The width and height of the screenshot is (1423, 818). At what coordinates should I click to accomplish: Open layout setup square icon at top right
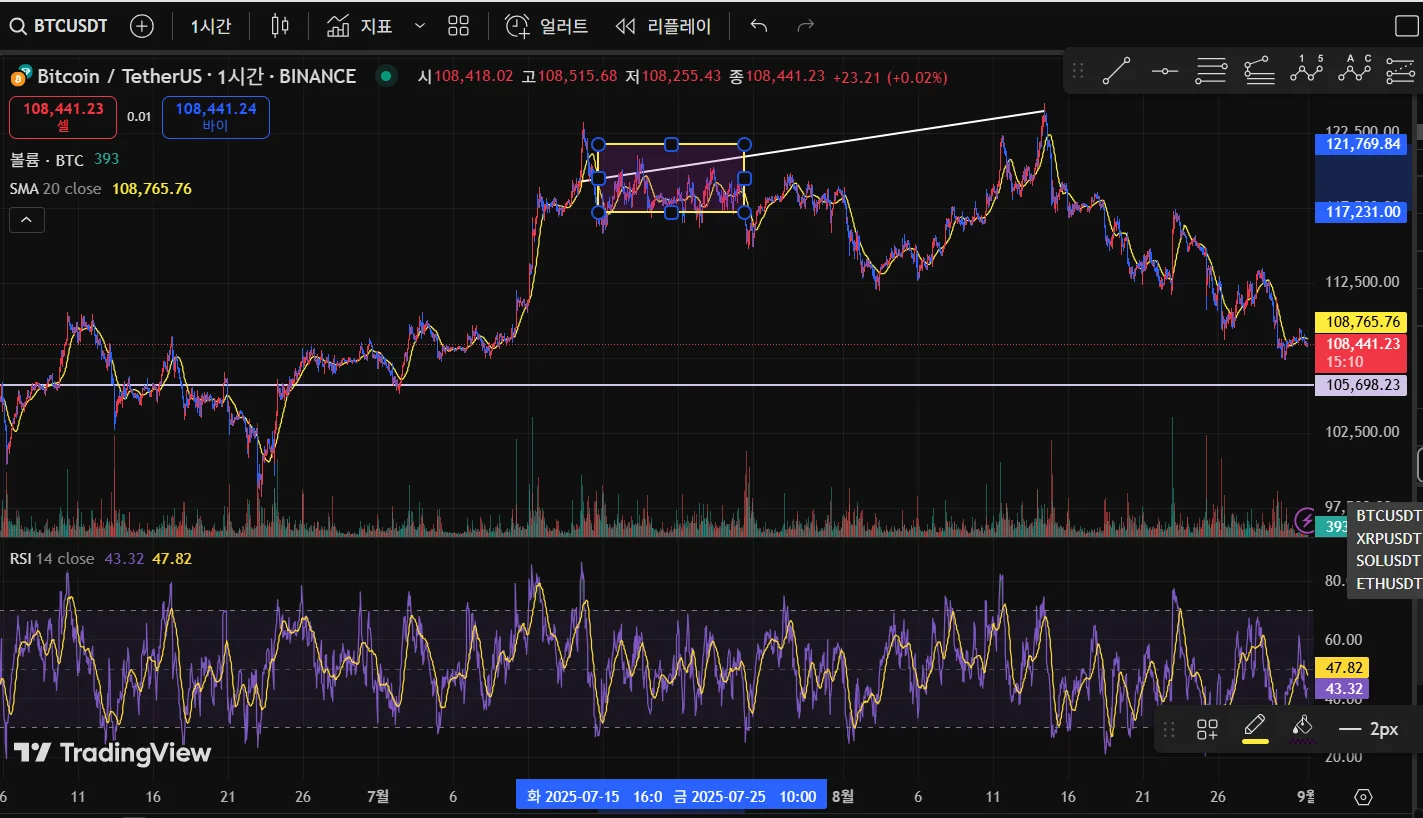click(1406, 26)
